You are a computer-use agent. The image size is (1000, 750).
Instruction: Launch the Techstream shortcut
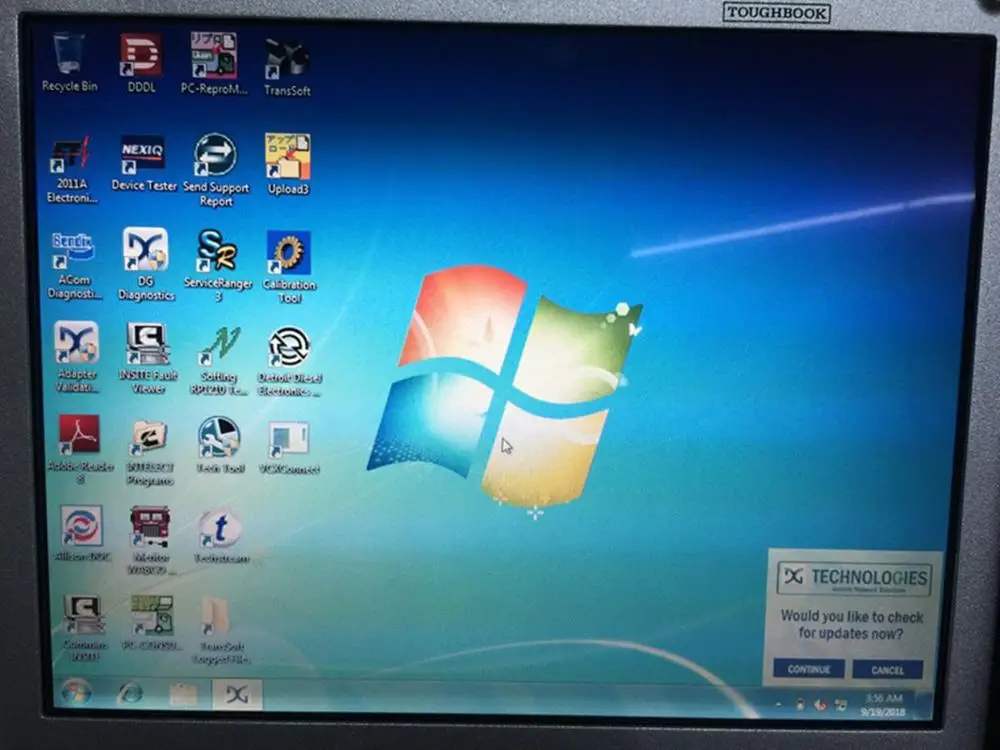coord(221,536)
